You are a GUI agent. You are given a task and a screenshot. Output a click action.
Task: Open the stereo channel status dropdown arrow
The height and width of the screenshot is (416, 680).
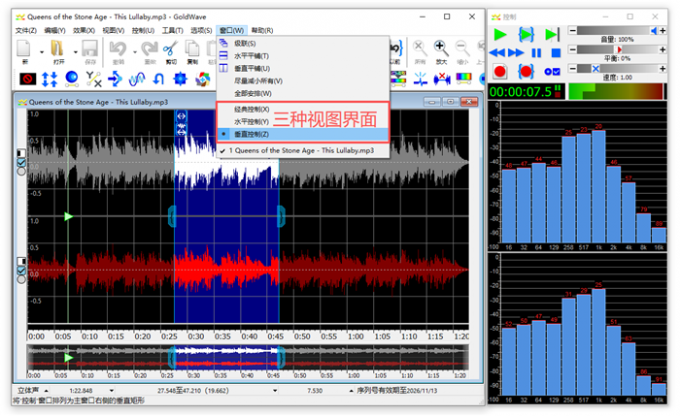pyautogui.click(x=46, y=390)
